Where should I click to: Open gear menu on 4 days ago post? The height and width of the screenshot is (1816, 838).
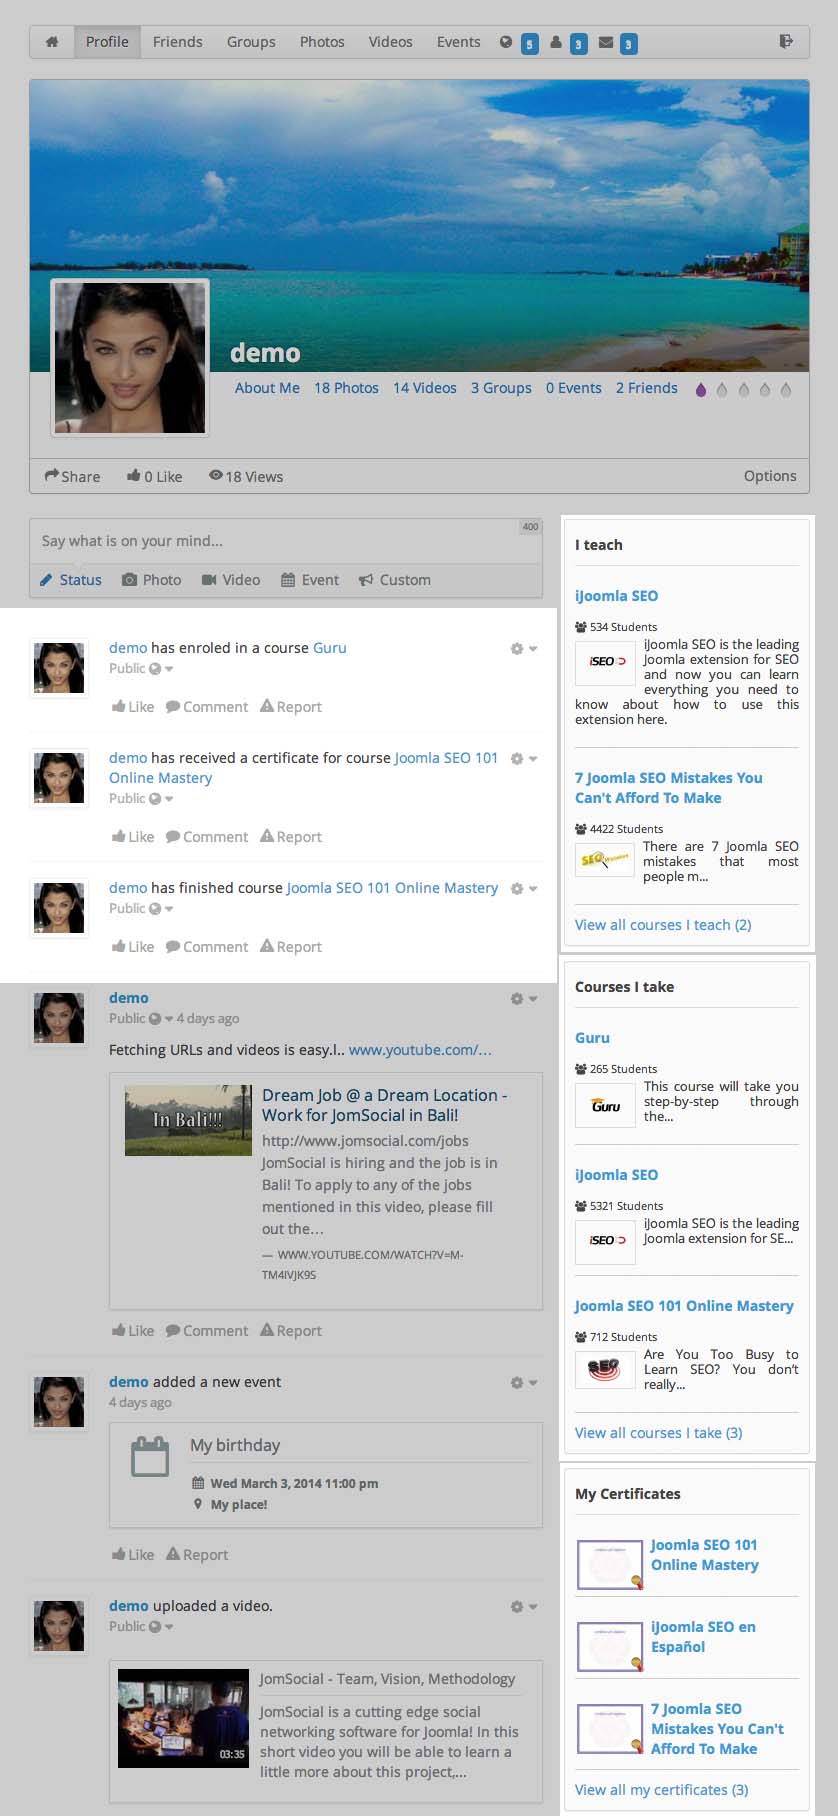(x=523, y=999)
